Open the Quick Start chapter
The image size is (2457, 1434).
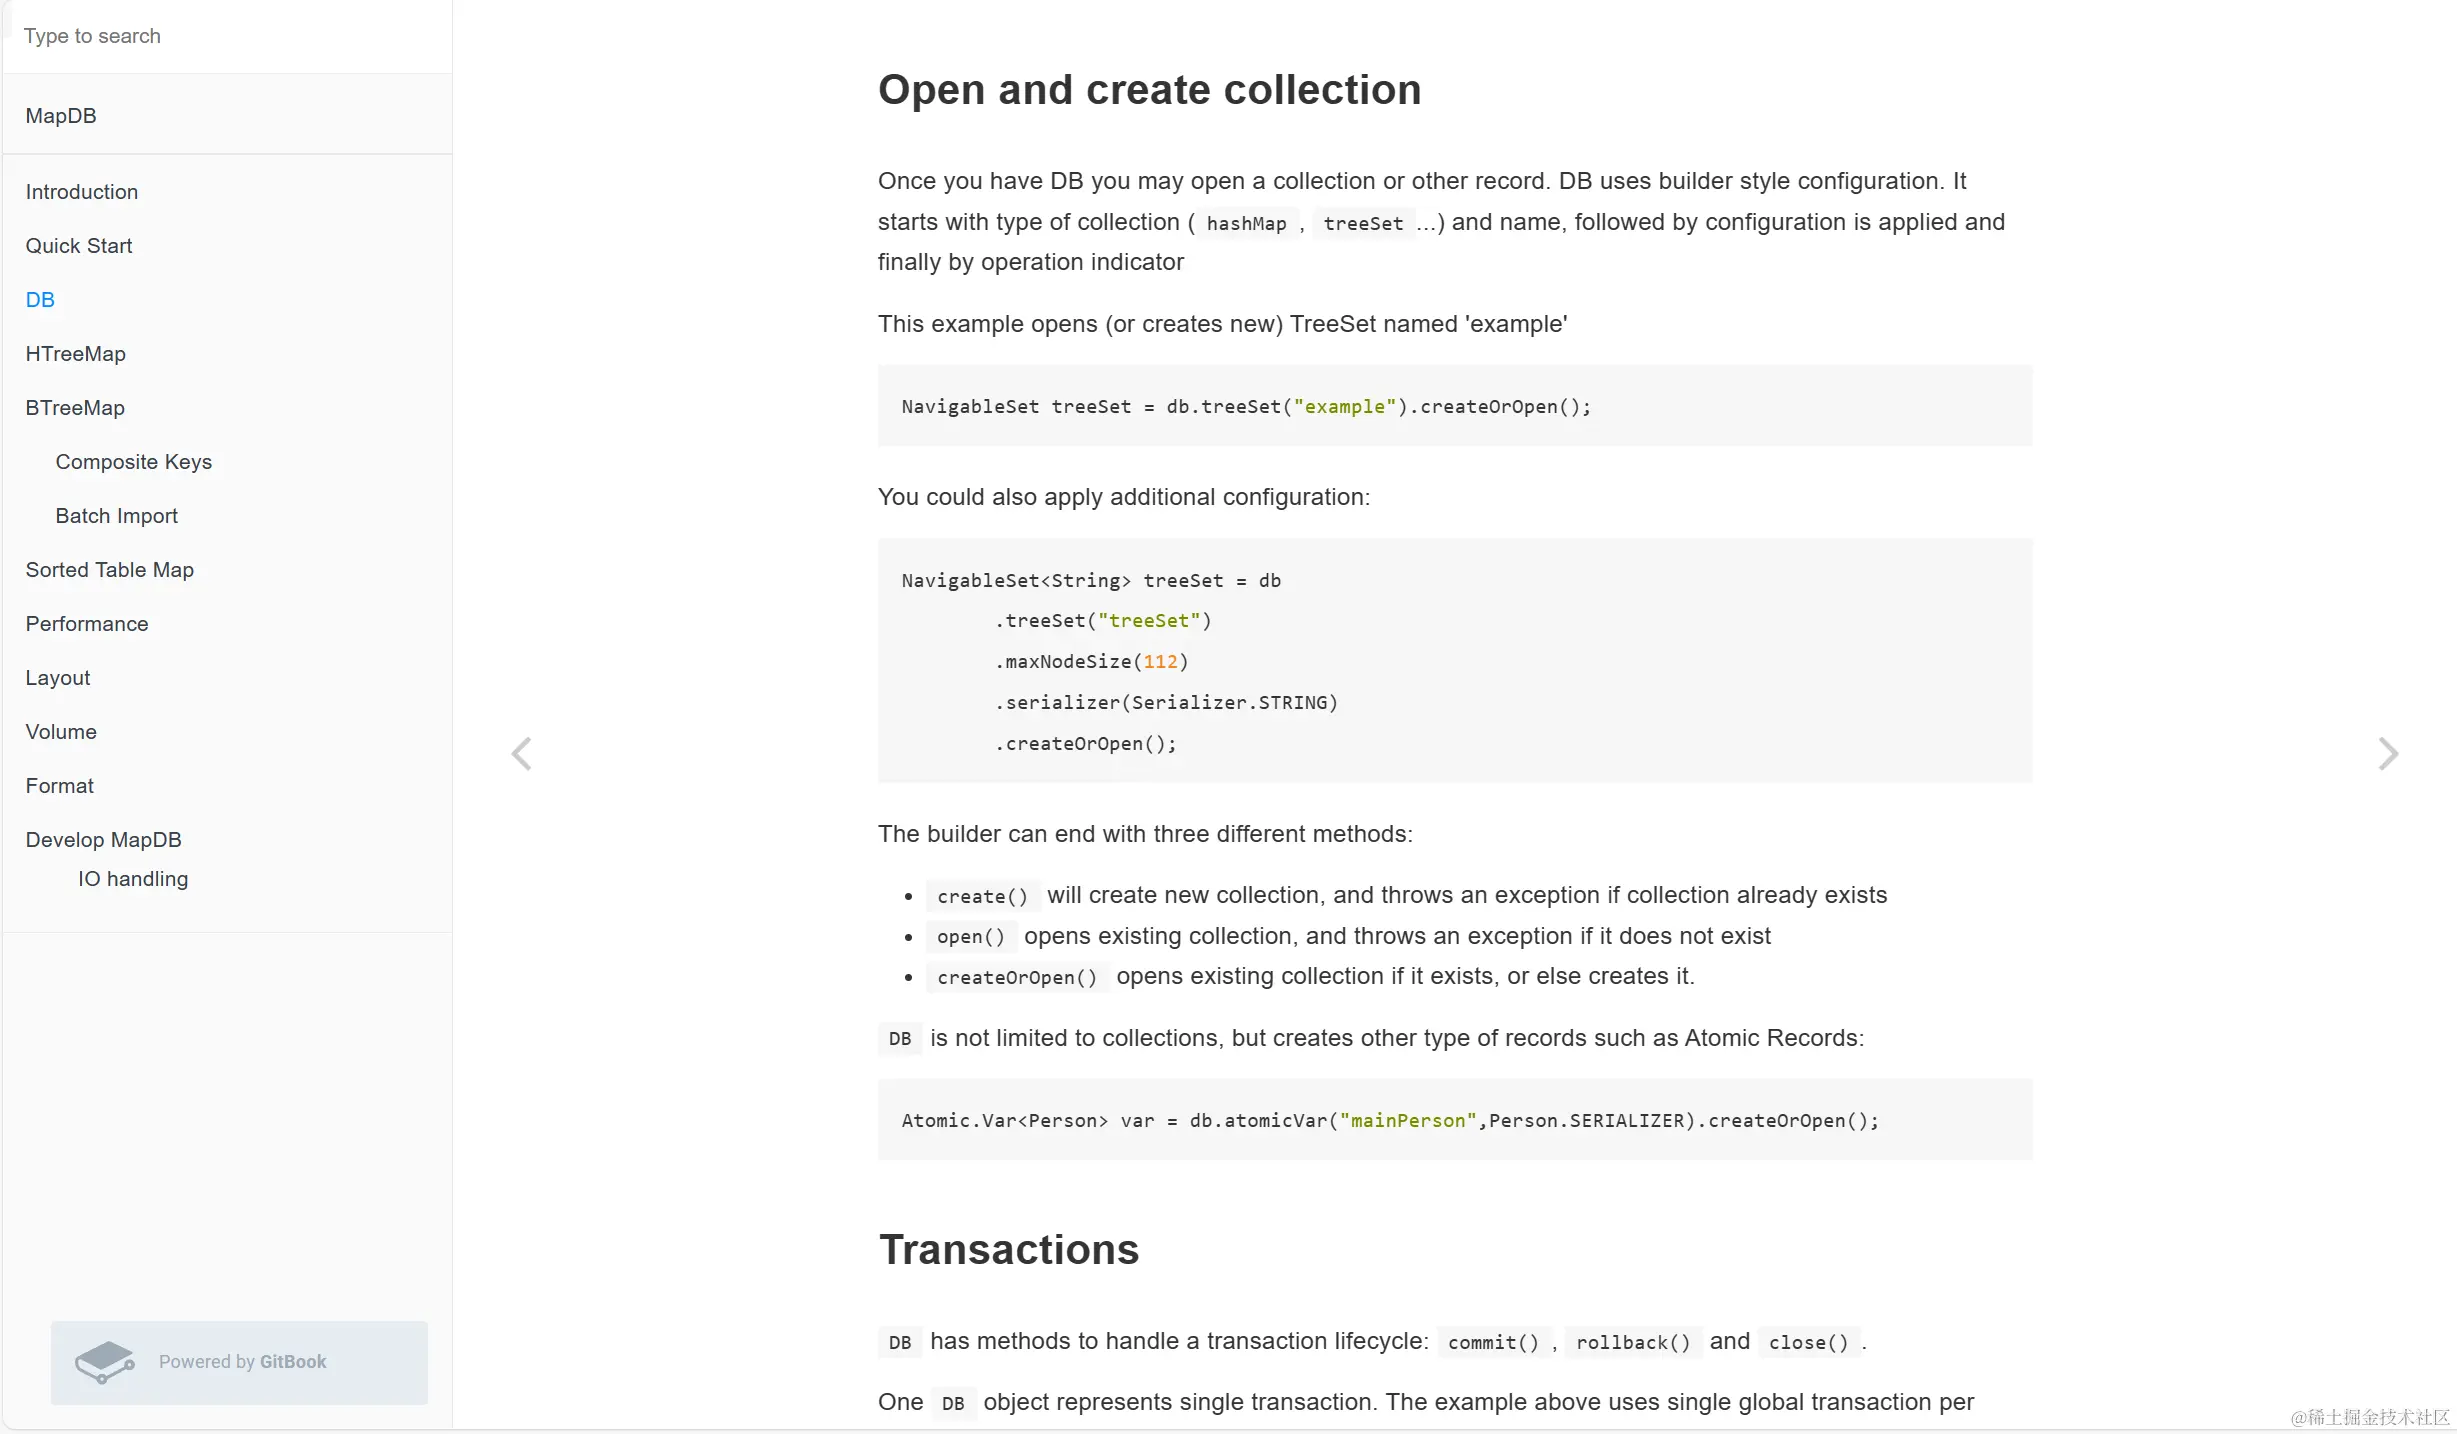pos(79,246)
